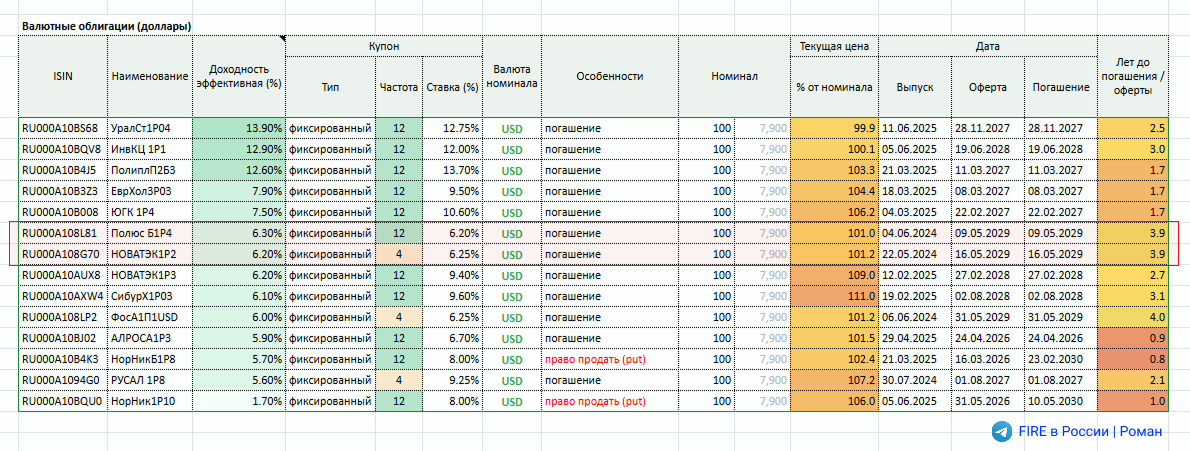Click the 12.60% yield cell

pos(239,170)
